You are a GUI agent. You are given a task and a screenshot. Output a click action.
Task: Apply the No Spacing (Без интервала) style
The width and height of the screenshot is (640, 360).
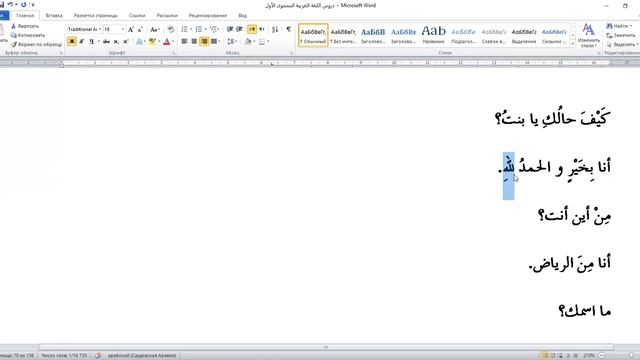point(343,35)
